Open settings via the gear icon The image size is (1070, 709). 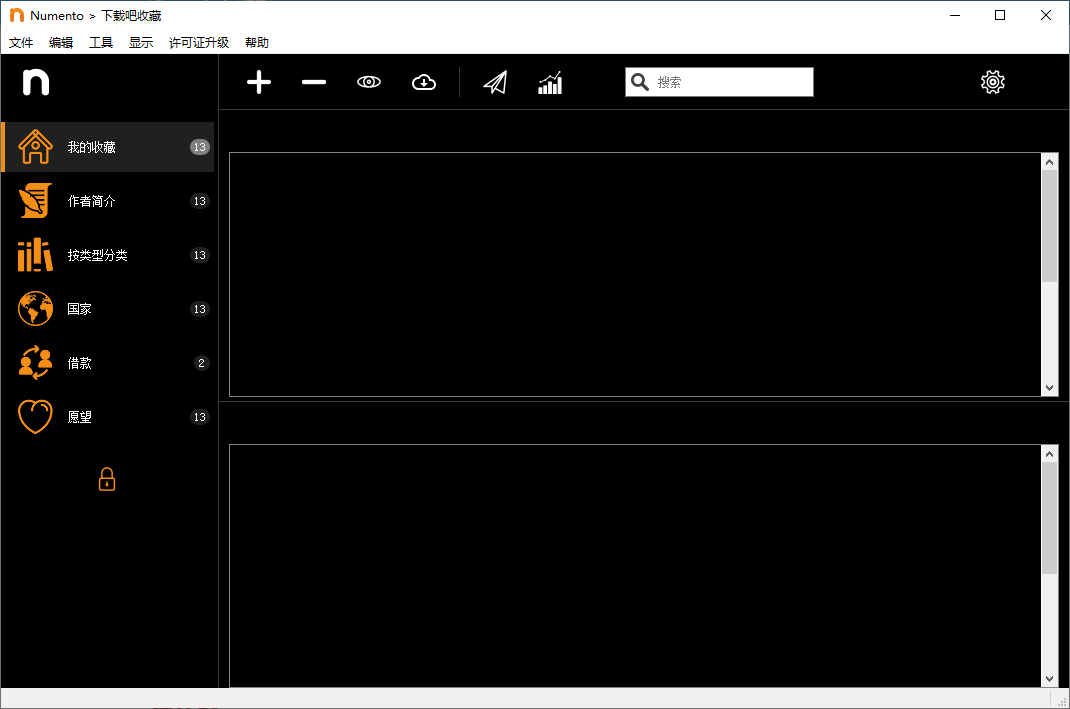[992, 83]
